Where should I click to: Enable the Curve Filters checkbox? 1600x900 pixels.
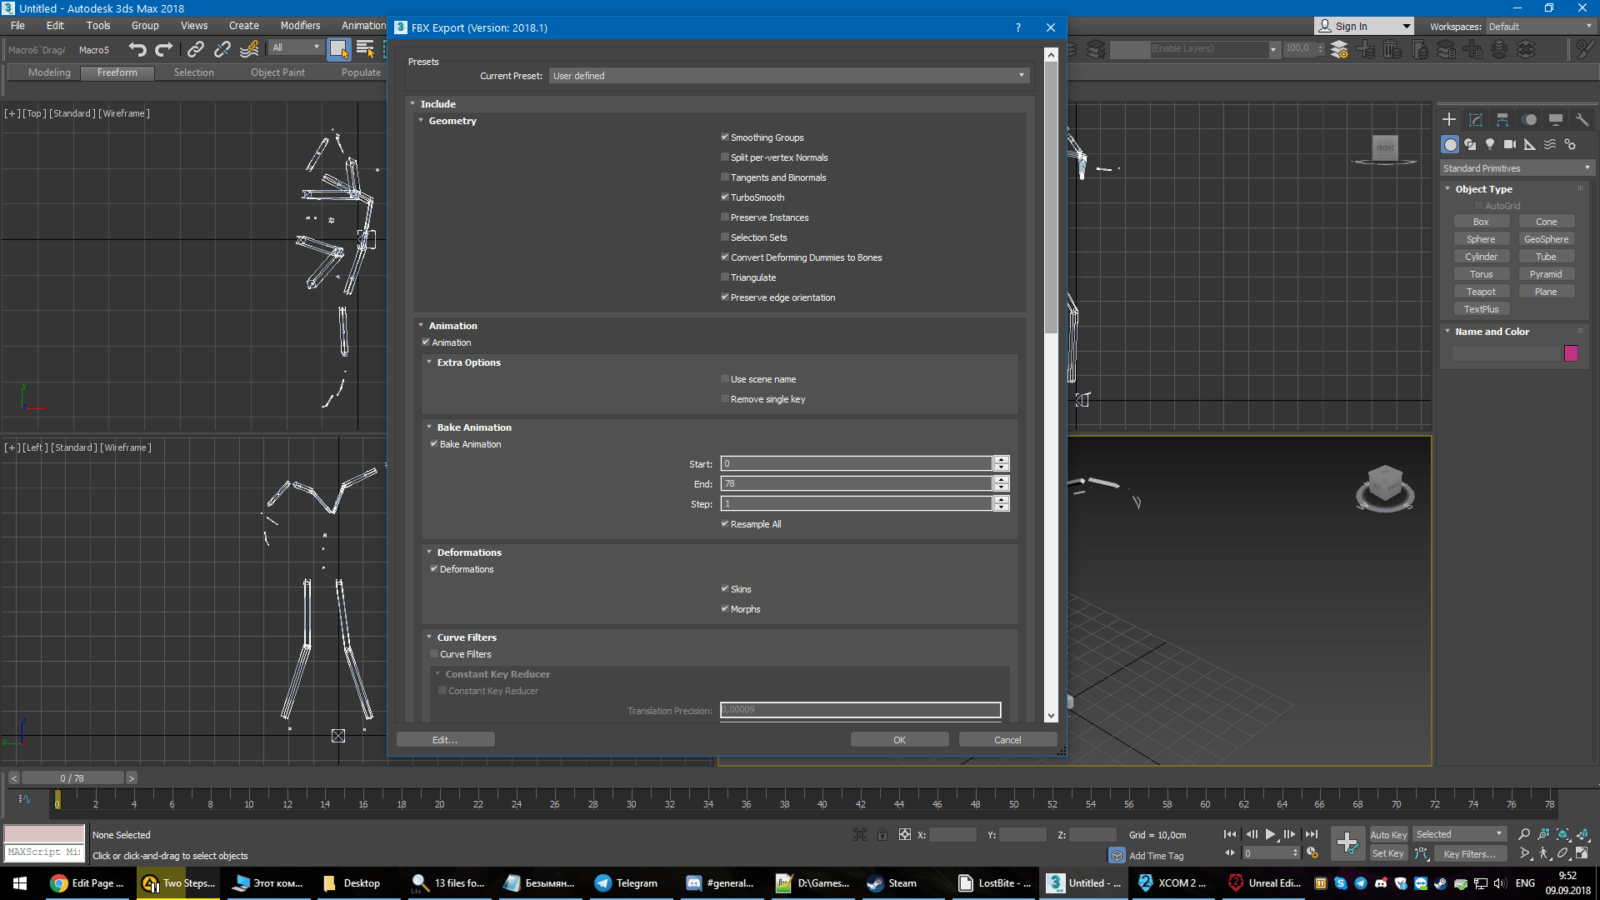pyautogui.click(x=434, y=654)
